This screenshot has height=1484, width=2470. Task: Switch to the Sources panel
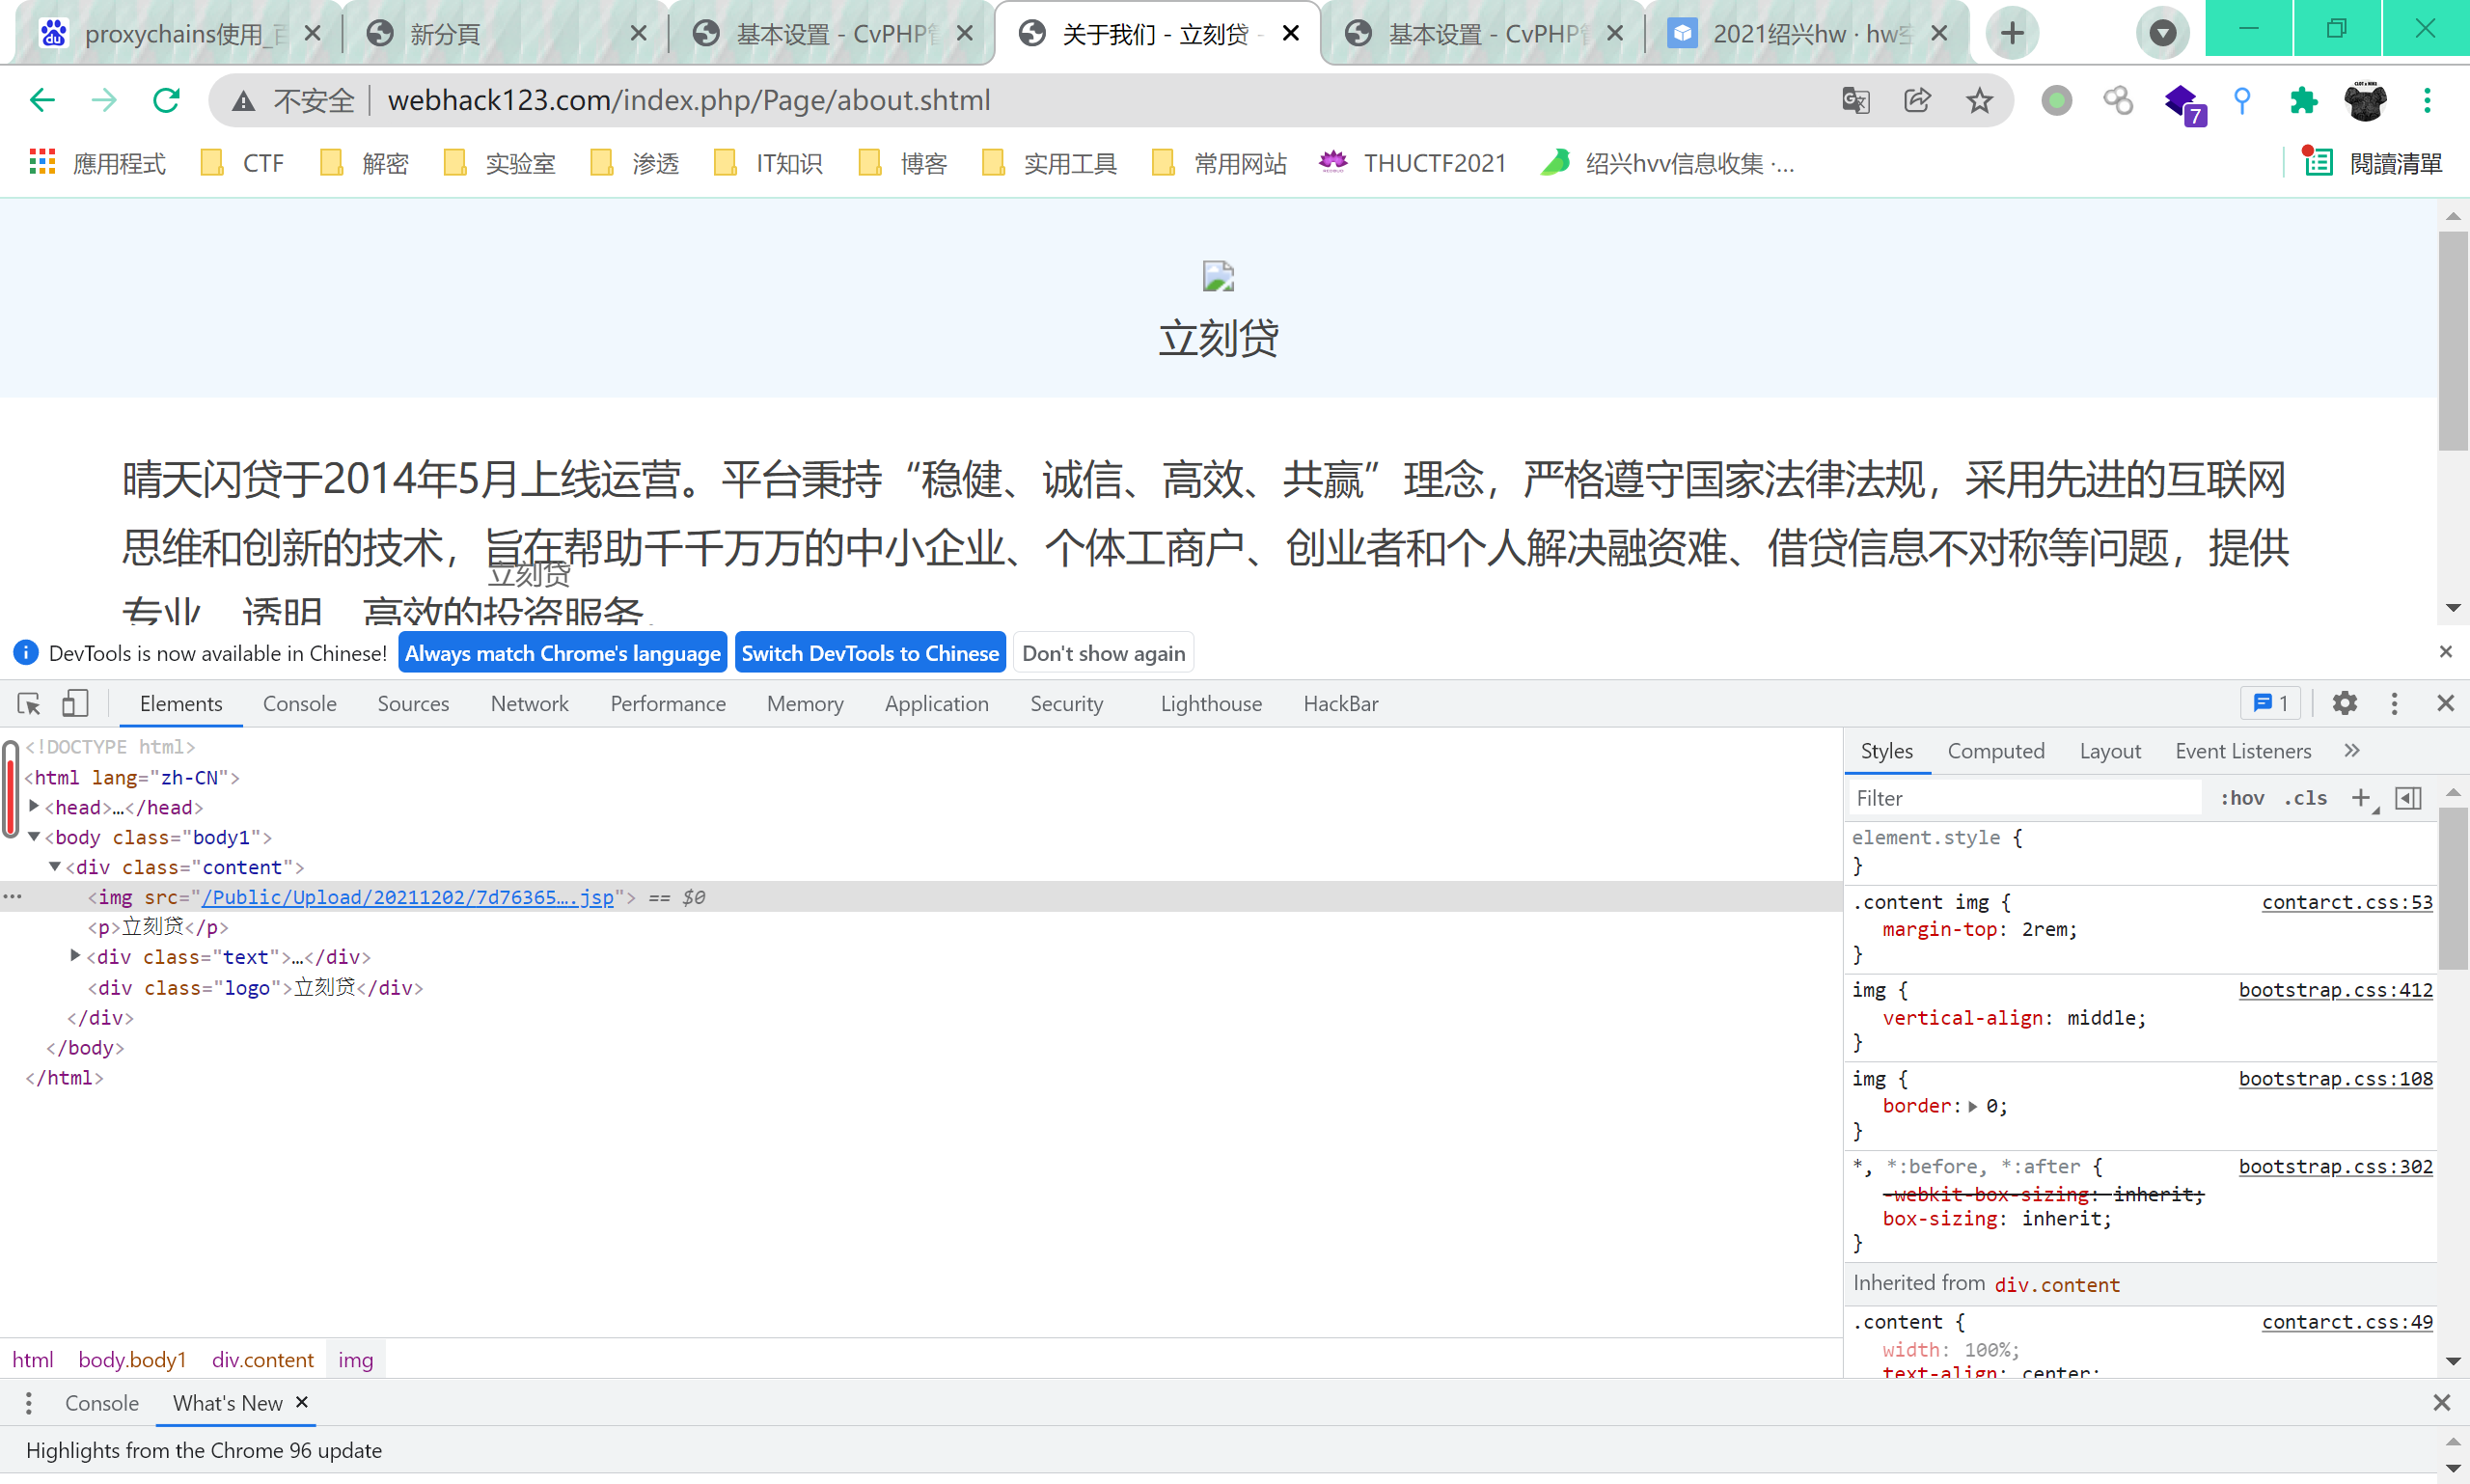(413, 703)
